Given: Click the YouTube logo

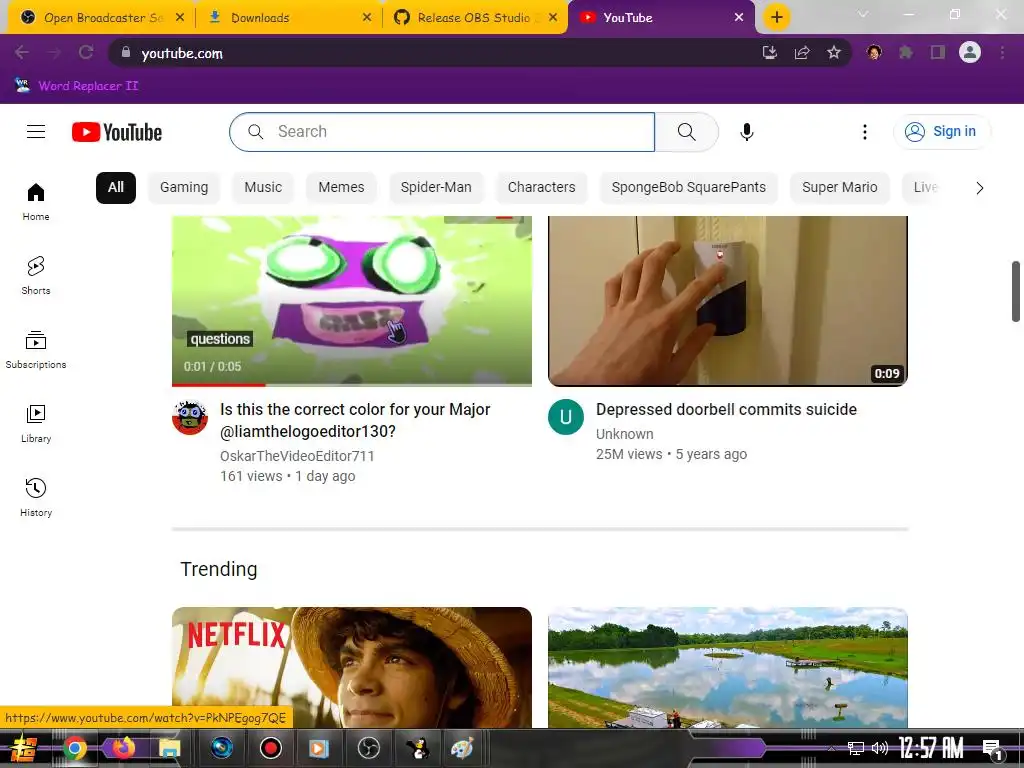Looking at the screenshot, I should tap(117, 132).
